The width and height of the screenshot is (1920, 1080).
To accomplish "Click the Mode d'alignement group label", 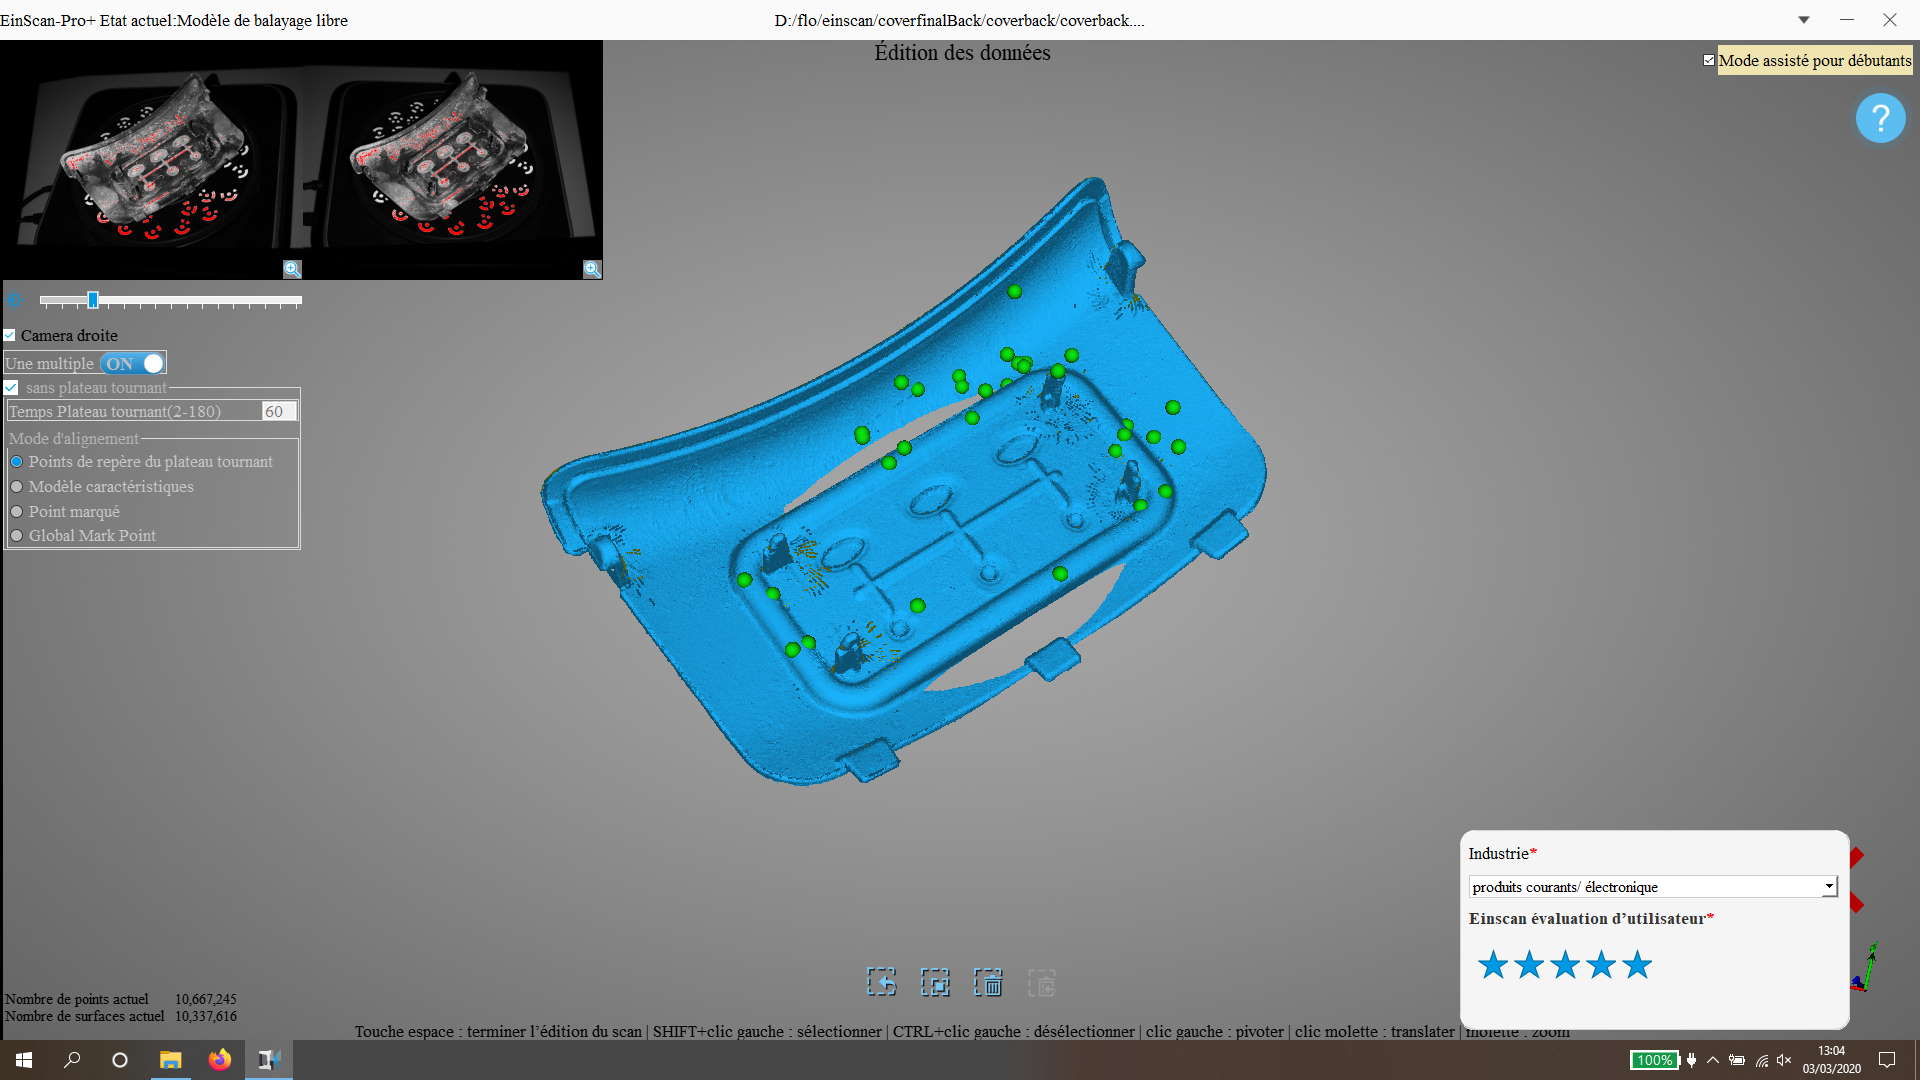I will [x=74, y=439].
